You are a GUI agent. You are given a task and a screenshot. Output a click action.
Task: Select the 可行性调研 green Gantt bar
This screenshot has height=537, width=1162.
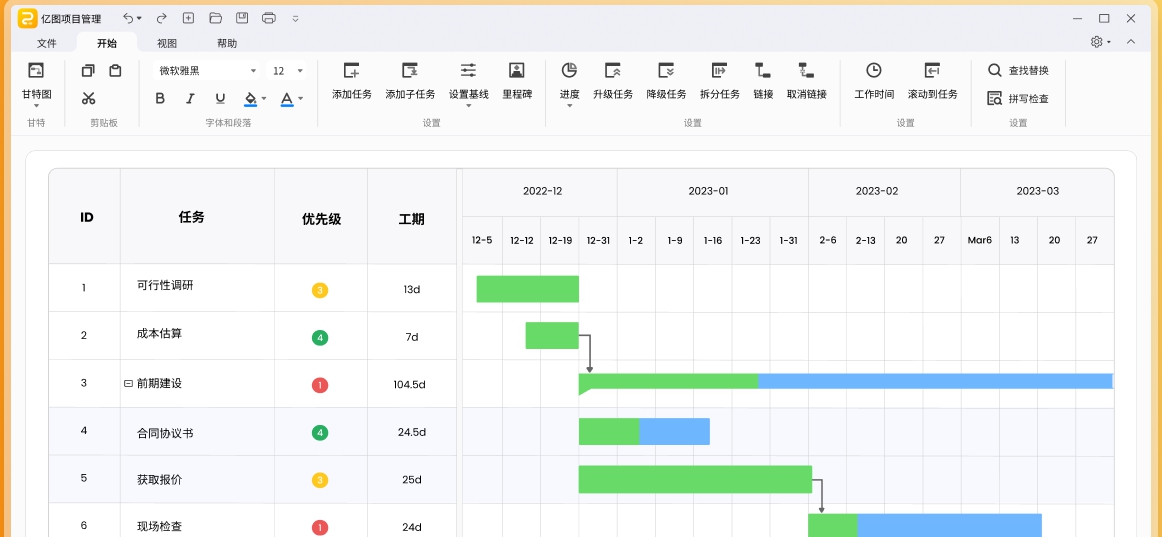528,289
